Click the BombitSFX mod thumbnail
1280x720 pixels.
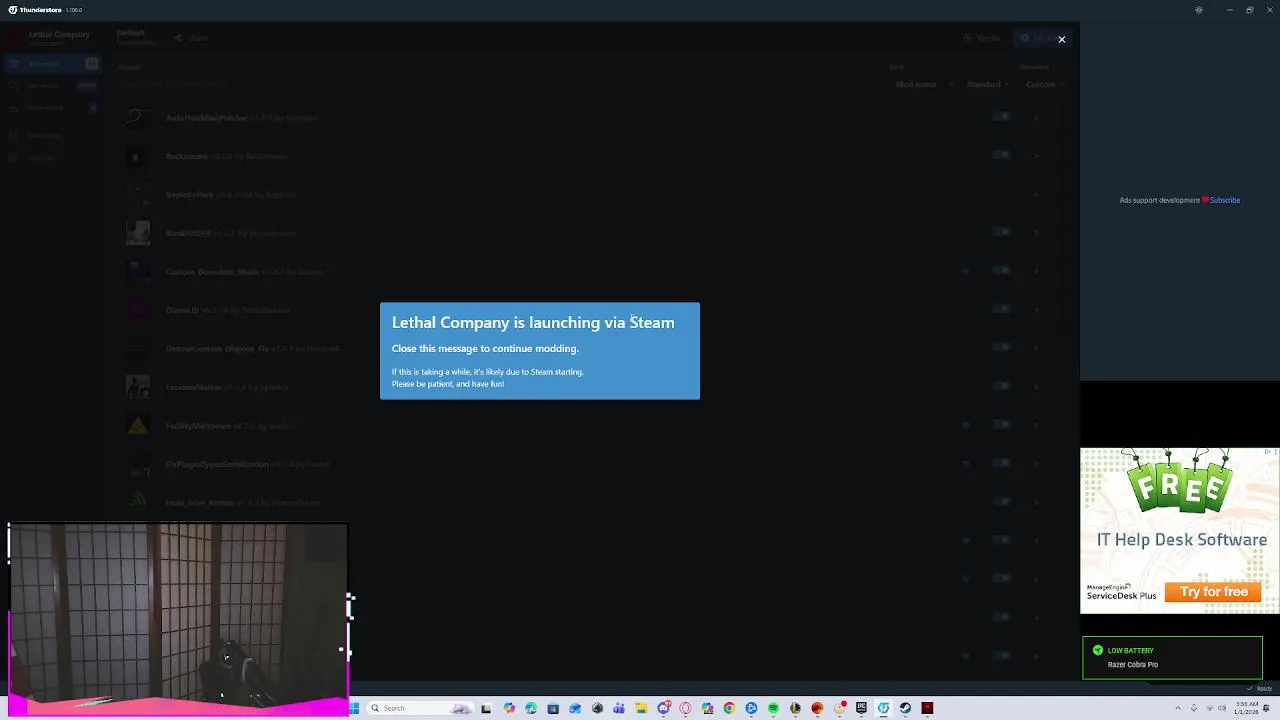(x=138, y=233)
